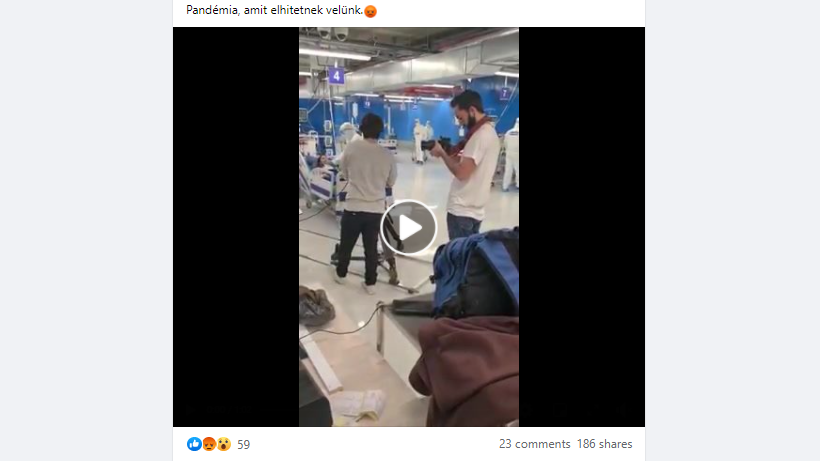Click the black letterbox left of the video
Screen dimensions: 820x461
[236, 227]
